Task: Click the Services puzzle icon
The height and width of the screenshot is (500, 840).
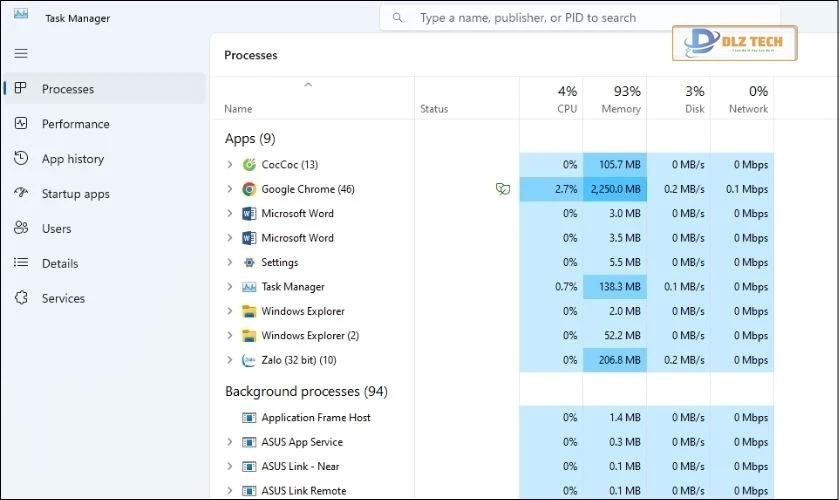Action: tap(21, 297)
